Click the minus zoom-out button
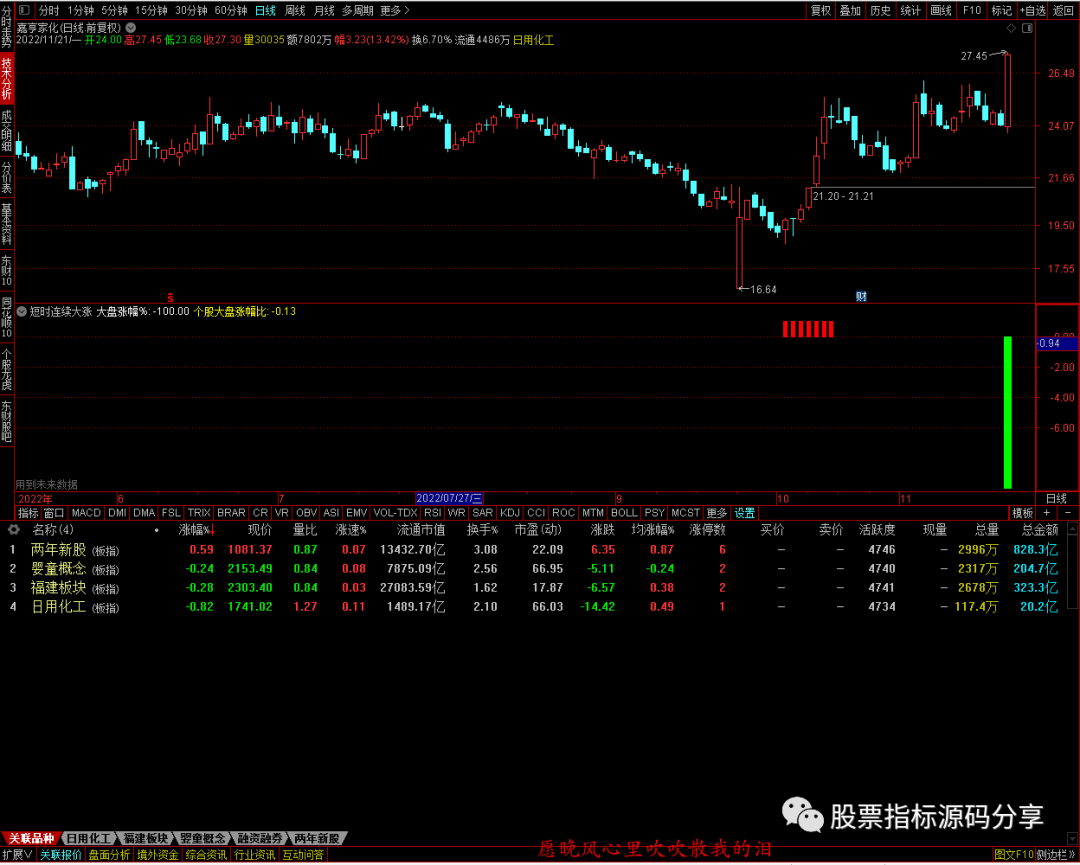The height and width of the screenshot is (865, 1080). click(1068, 513)
